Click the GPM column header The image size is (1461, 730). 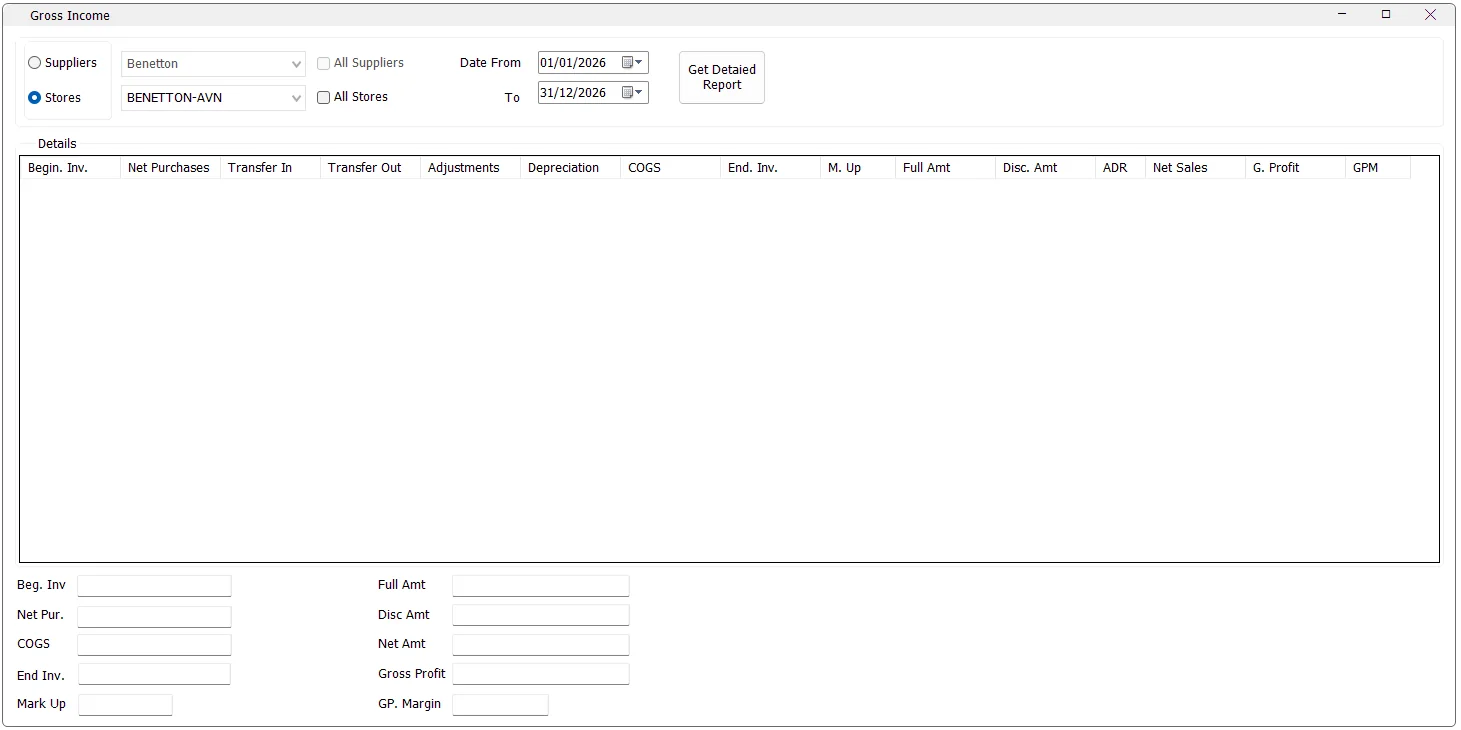(1378, 168)
